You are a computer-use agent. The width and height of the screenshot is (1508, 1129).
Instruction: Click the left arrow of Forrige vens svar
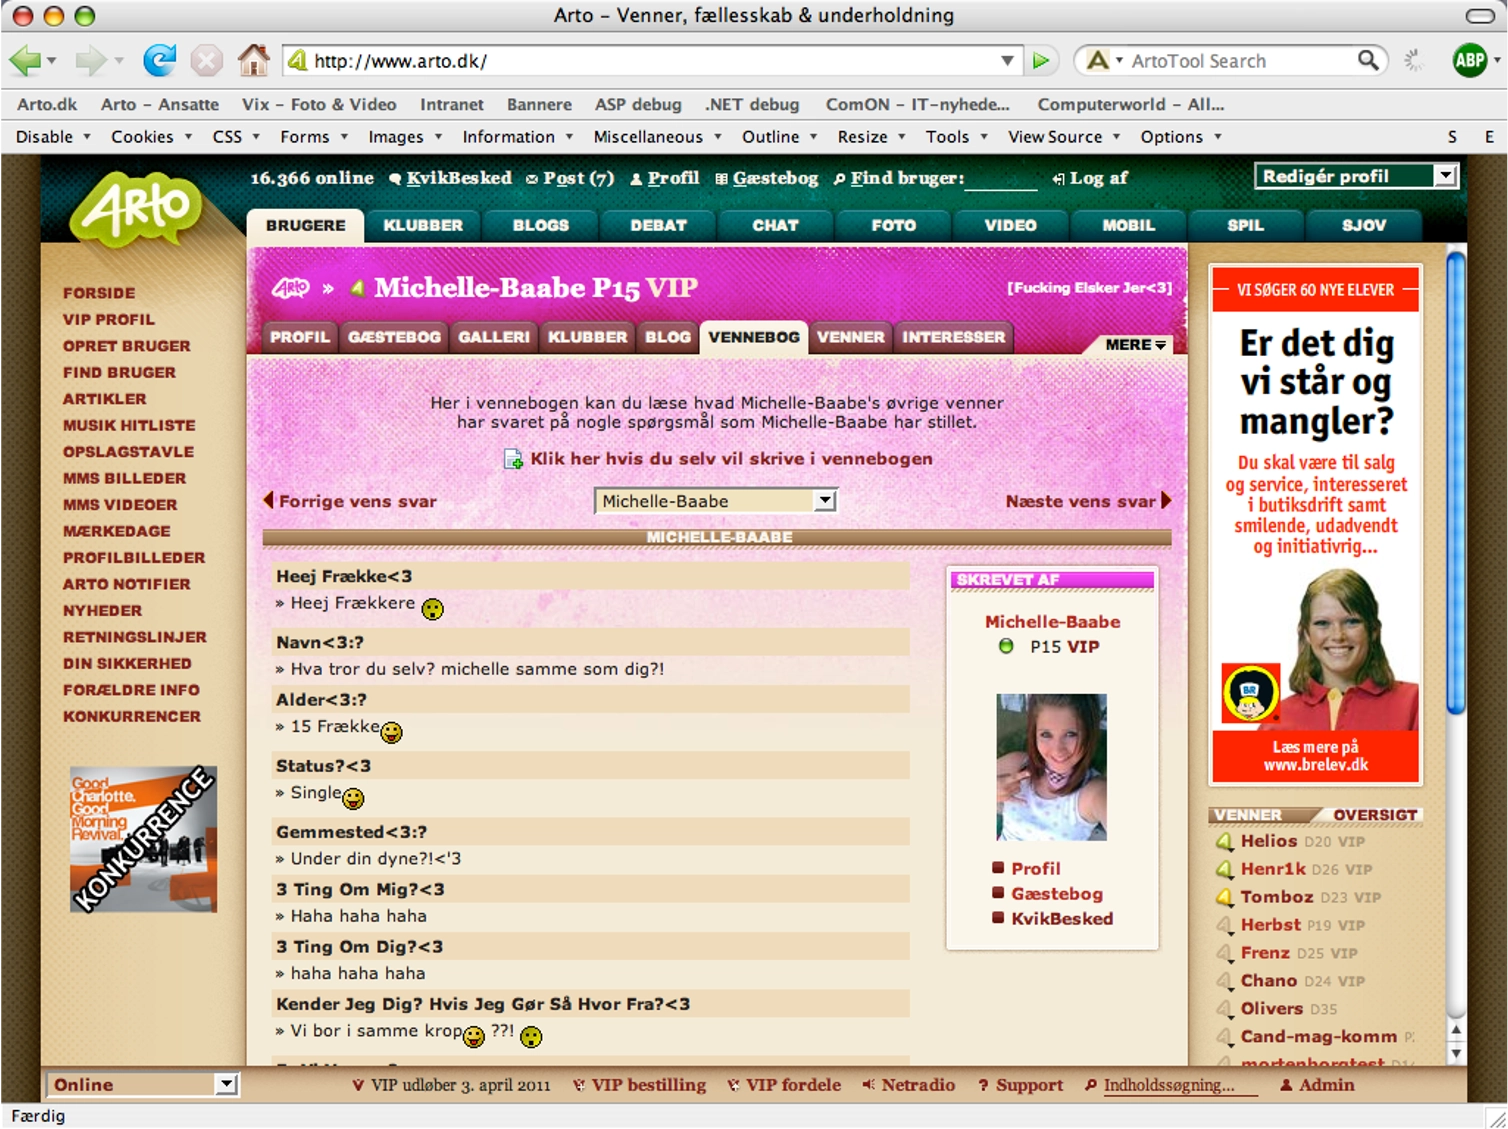[268, 500]
